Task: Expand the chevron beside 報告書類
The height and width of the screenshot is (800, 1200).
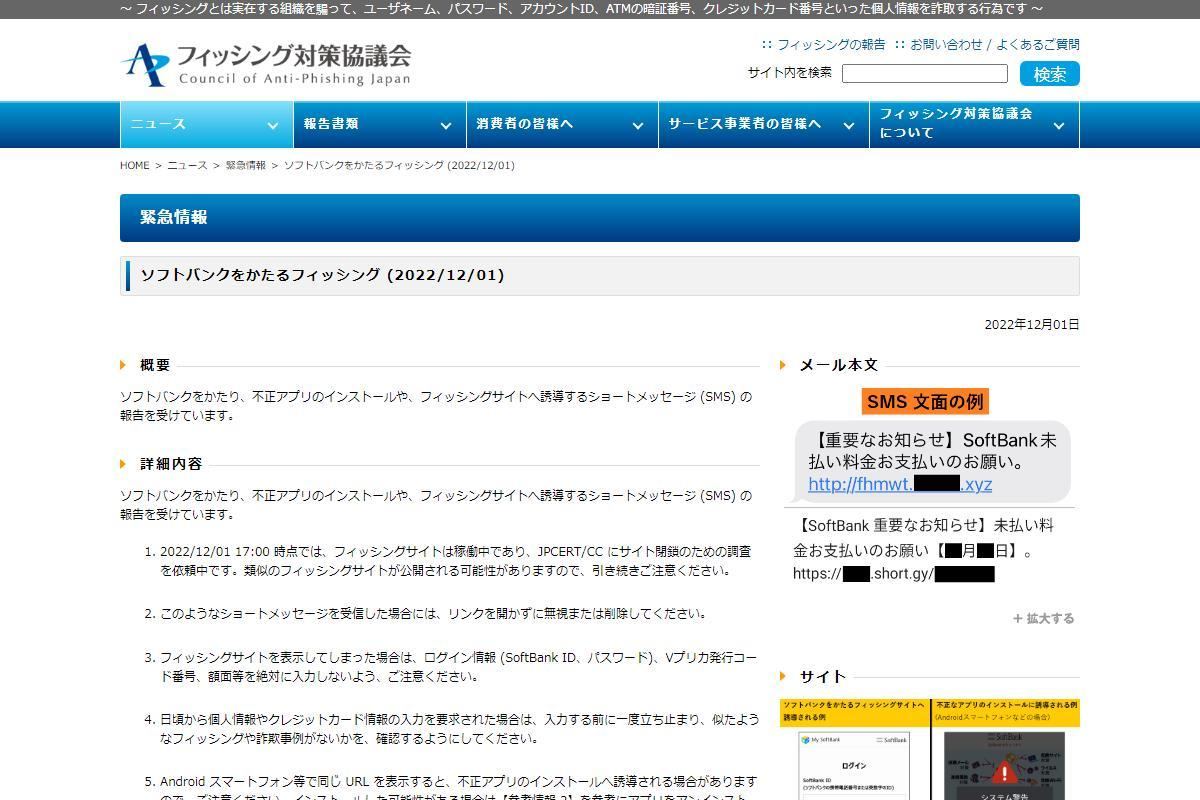Action: tap(446, 125)
